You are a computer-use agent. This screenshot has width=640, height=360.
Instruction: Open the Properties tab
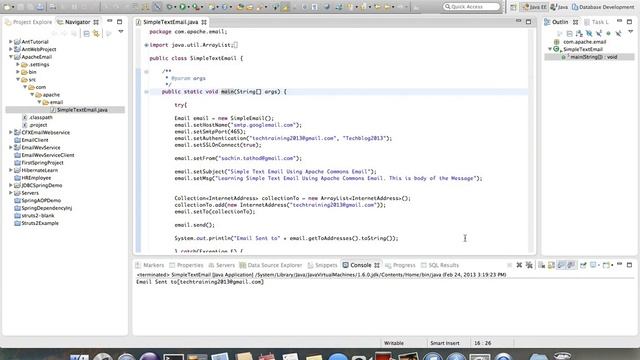click(186, 265)
